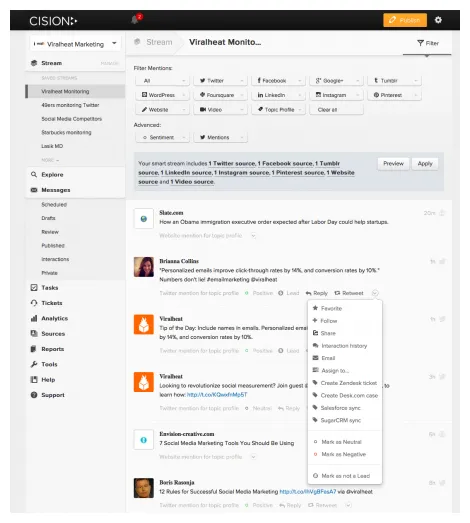Open the Filter funnel tab

(x=428, y=43)
